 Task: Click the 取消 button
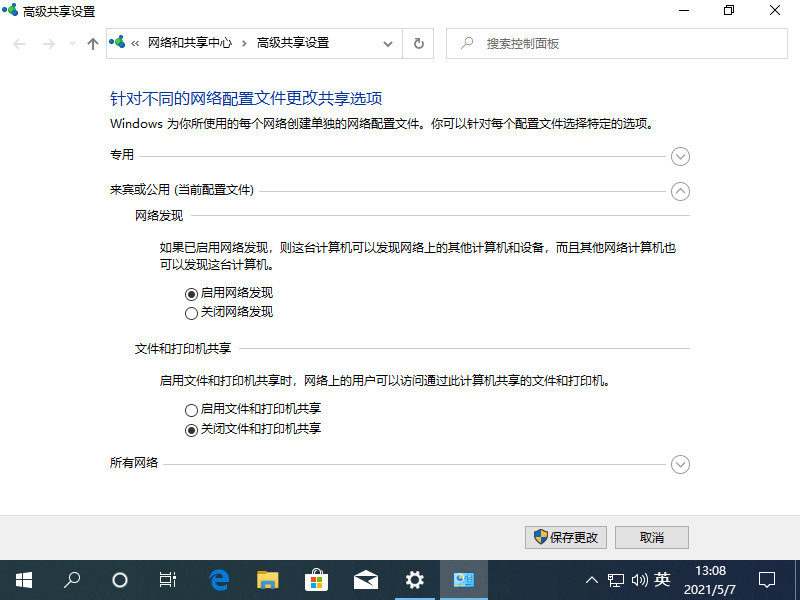[x=652, y=537]
